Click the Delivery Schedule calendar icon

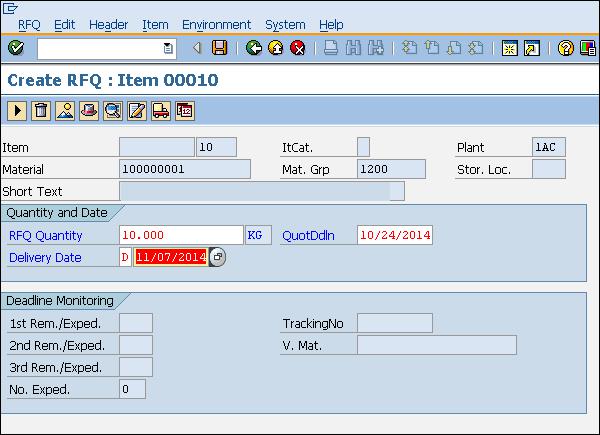click(x=185, y=111)
